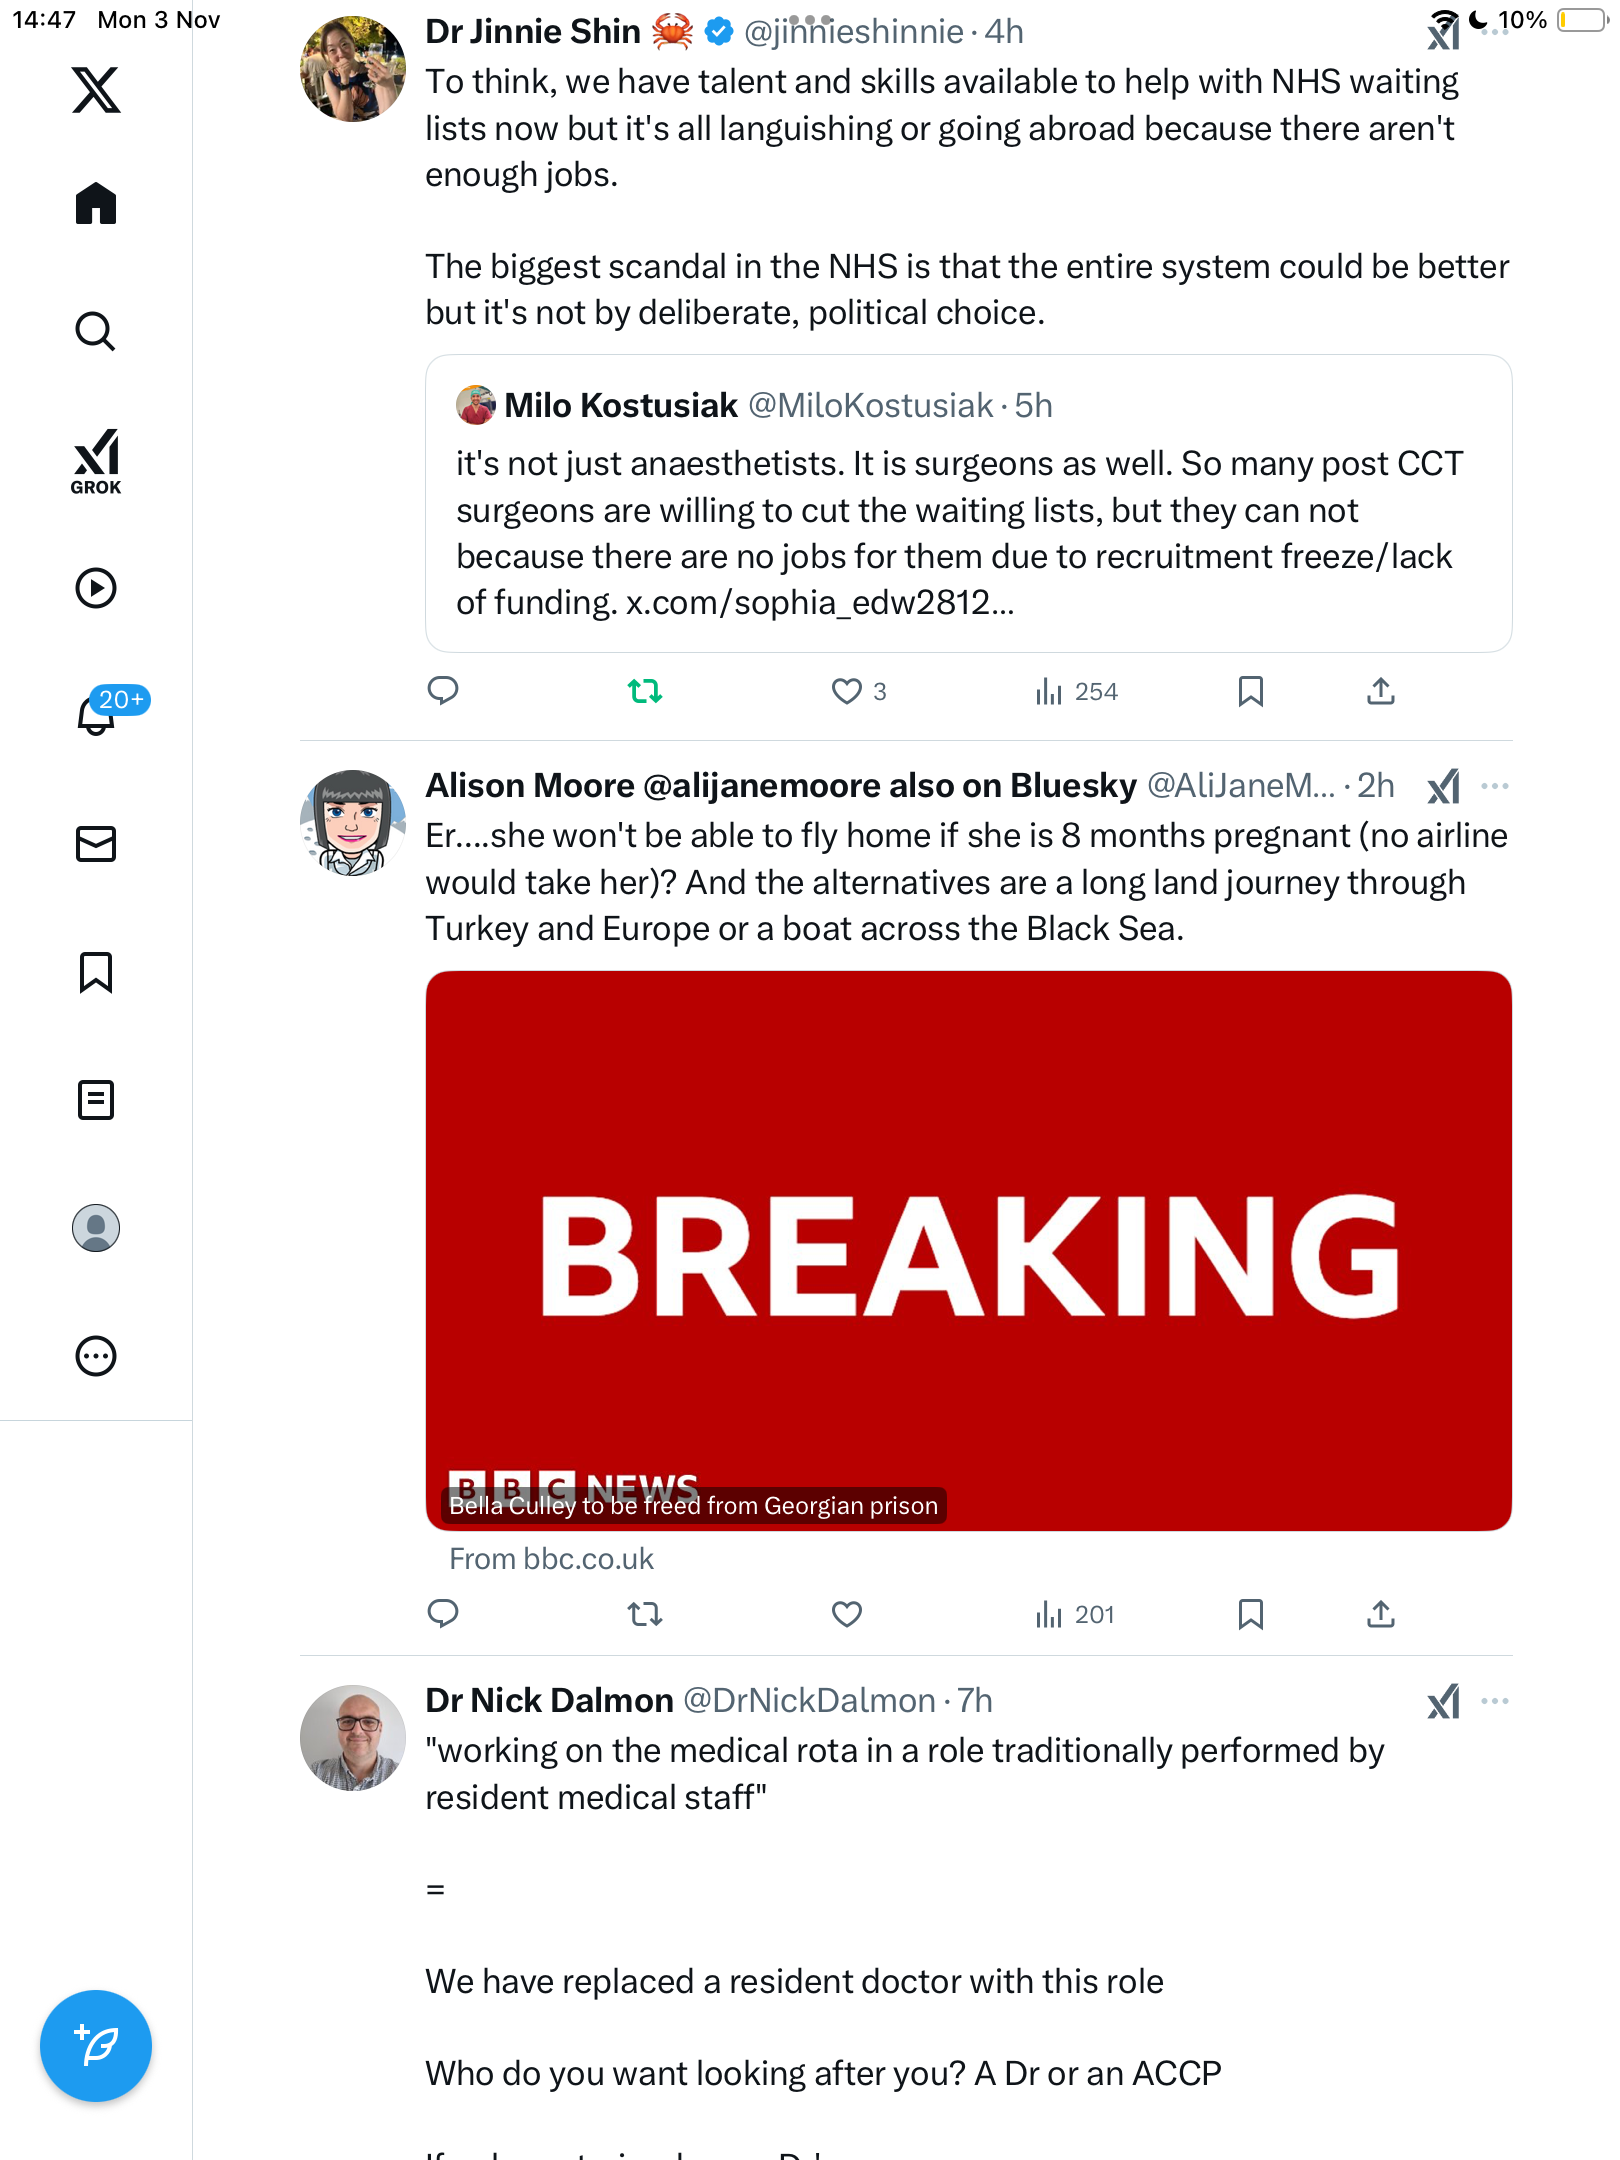Open Notifications with 20+ badge

pos(98,714)
